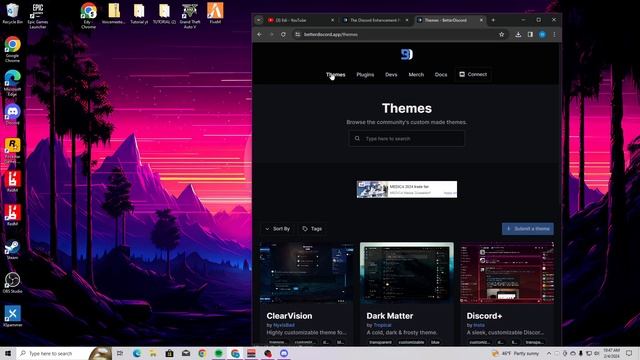
Task: Launch FiveM from the desktop
Action: [215, 13]
